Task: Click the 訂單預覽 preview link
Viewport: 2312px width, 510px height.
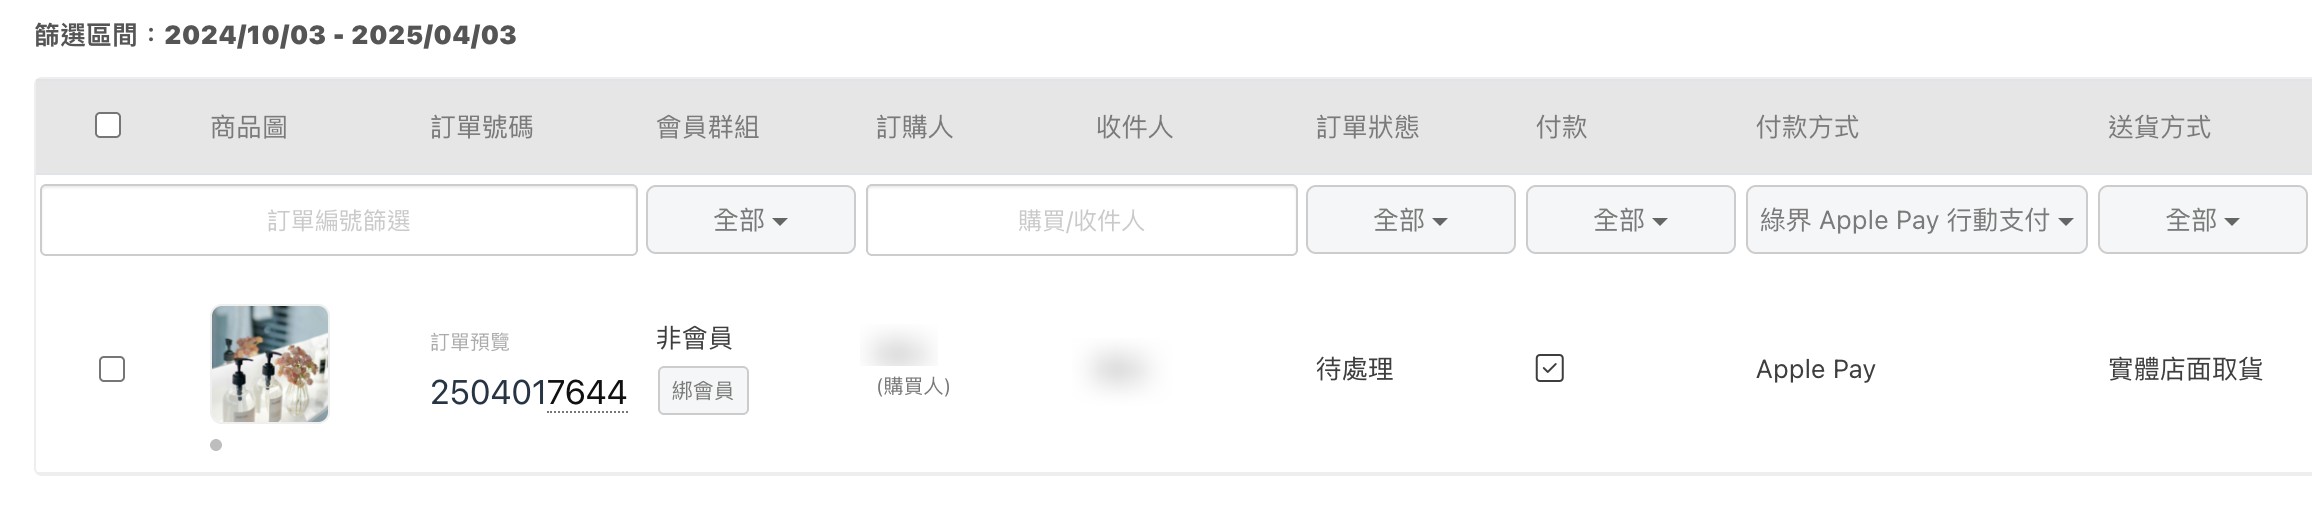Action: click(x=470, y=342)
